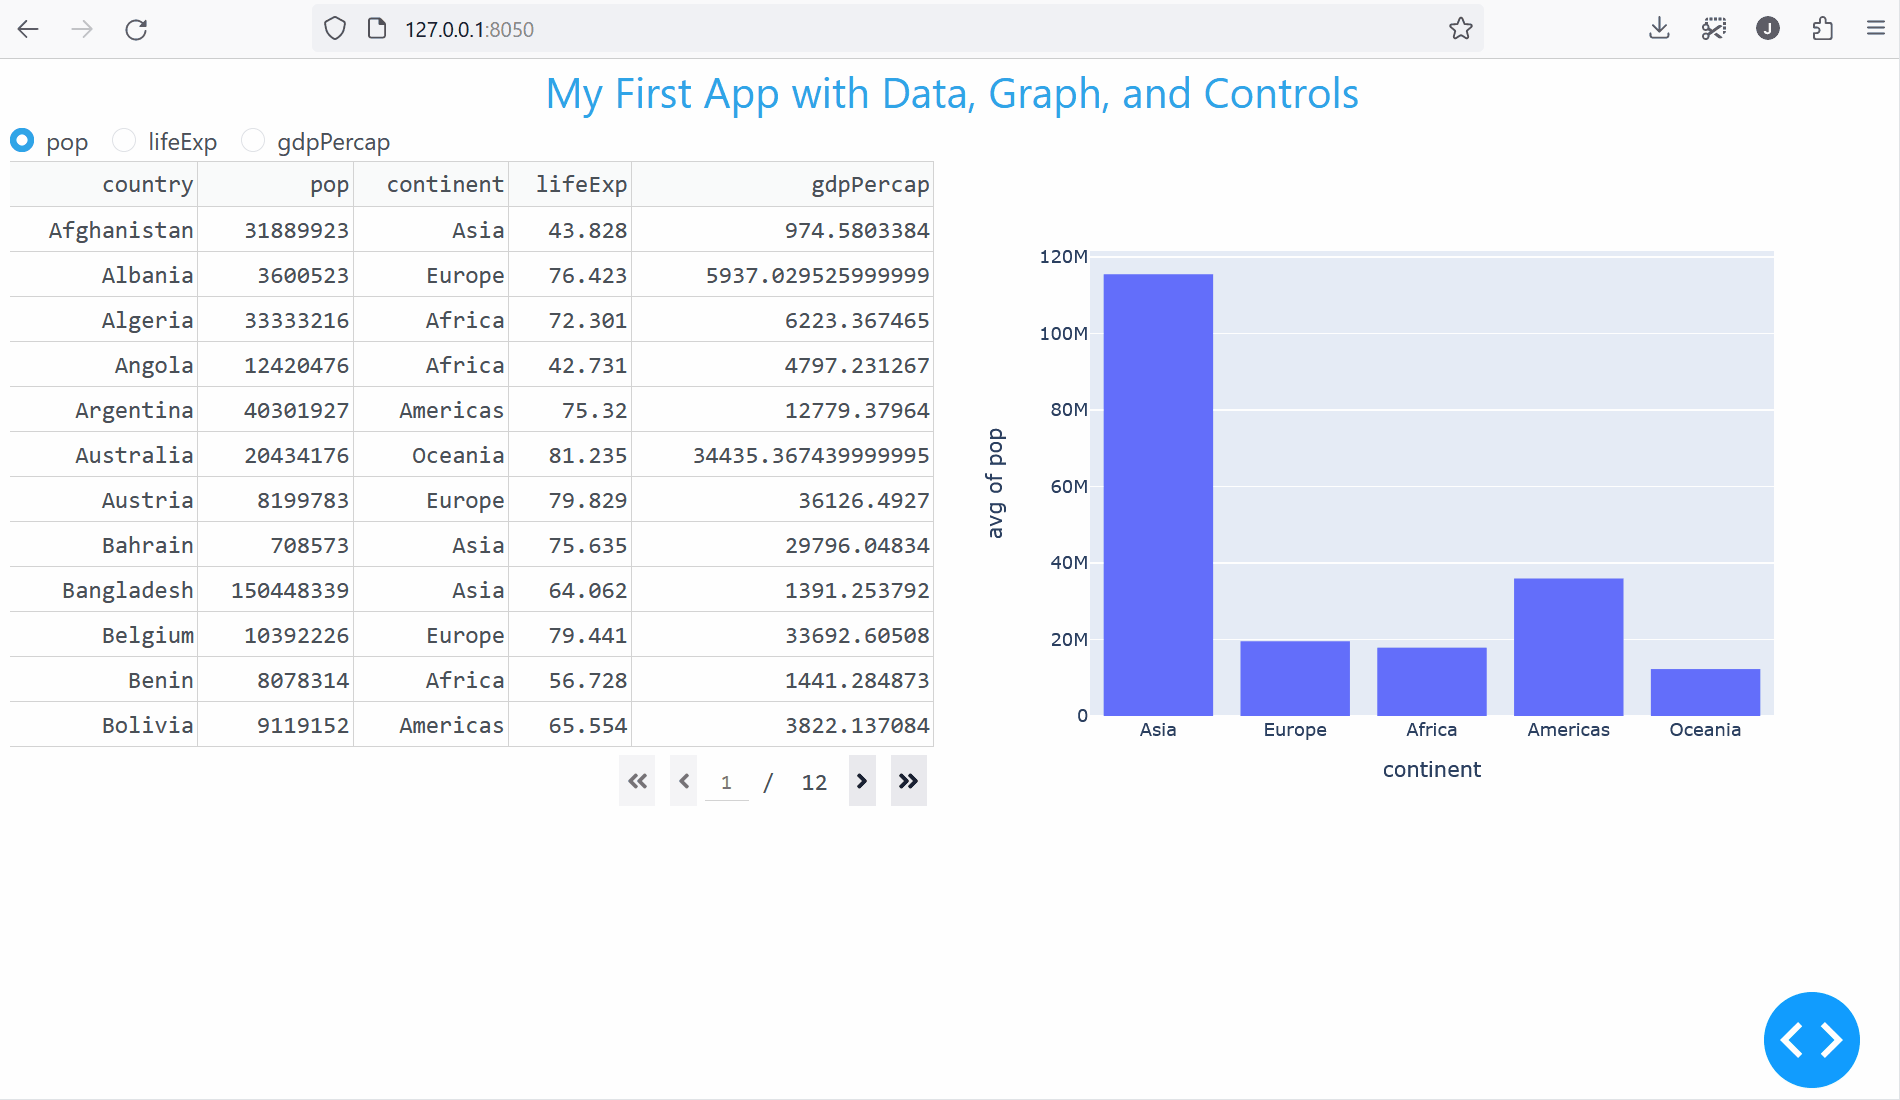Viewport: 1900px width, 1100px height.
Task: Jump to first table page
Action: [637, 781]
